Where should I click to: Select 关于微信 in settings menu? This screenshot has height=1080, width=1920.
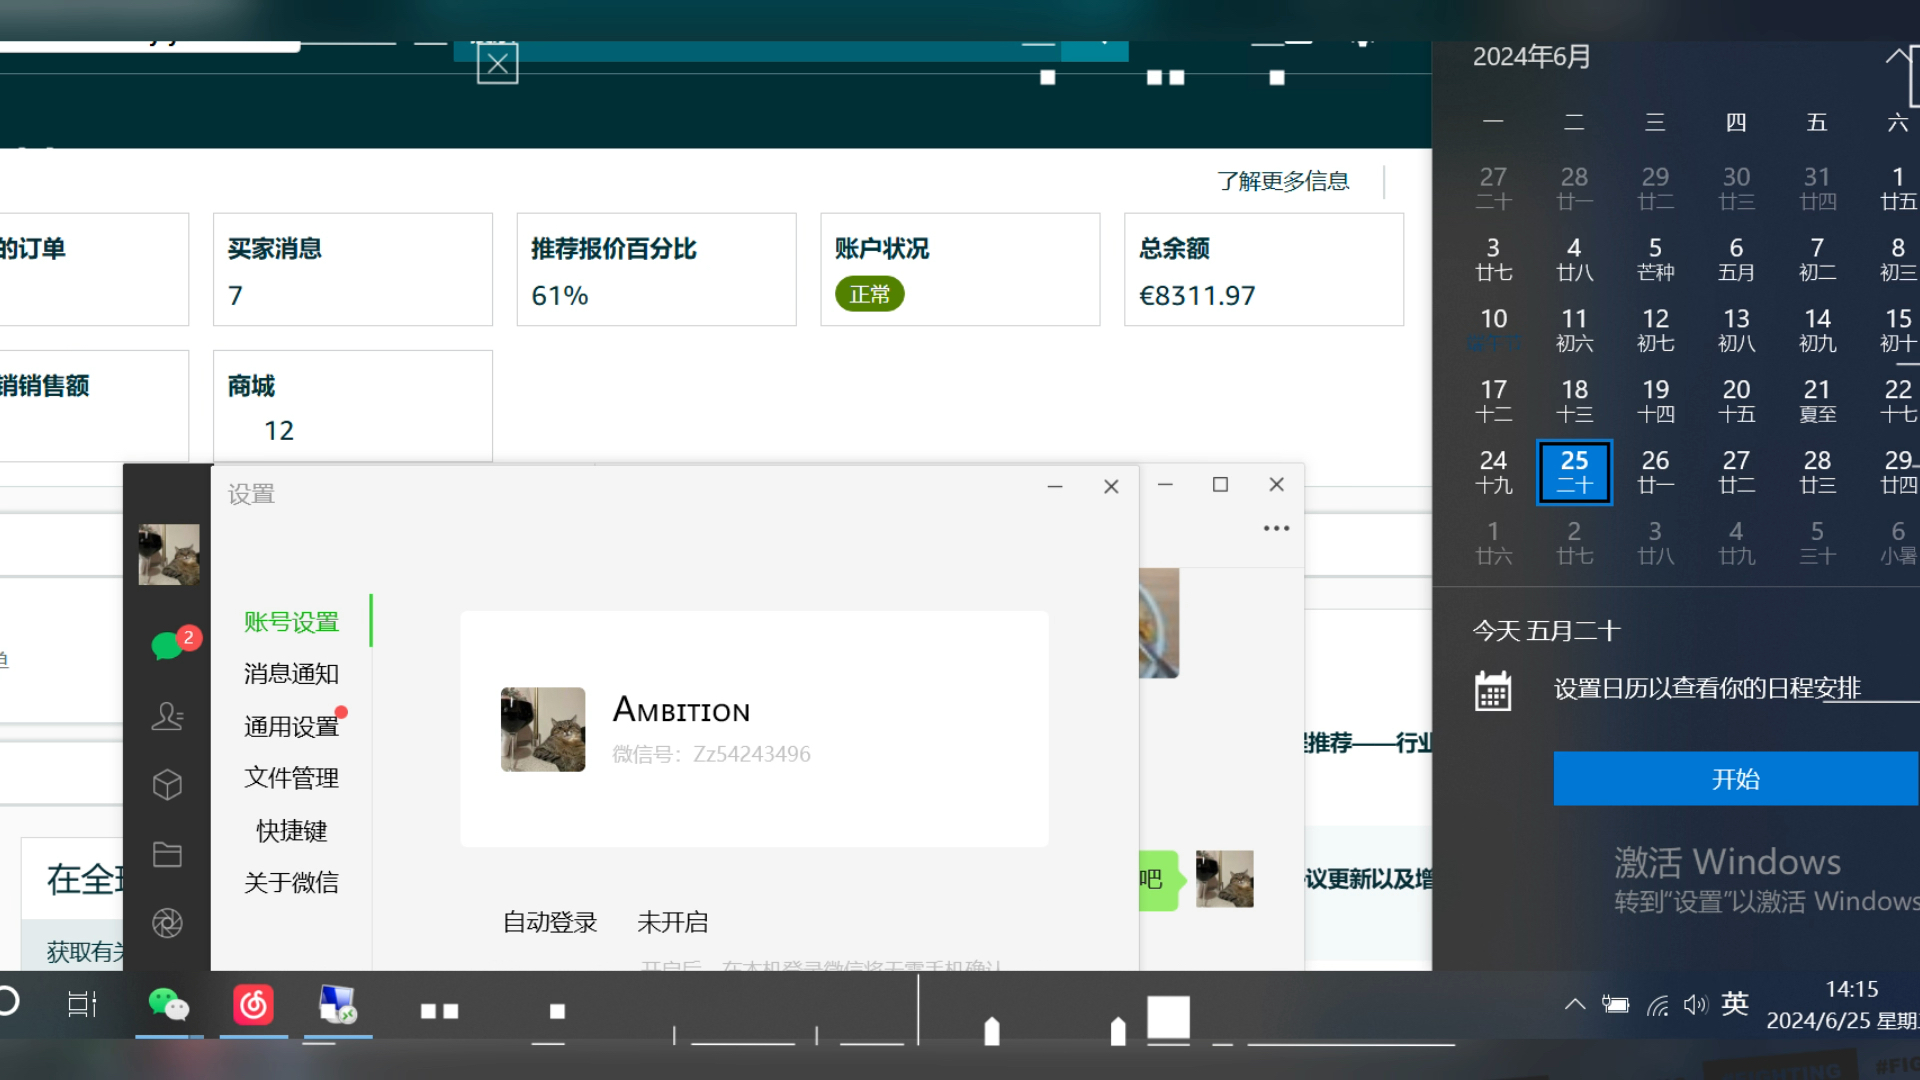tap(292, 882)
